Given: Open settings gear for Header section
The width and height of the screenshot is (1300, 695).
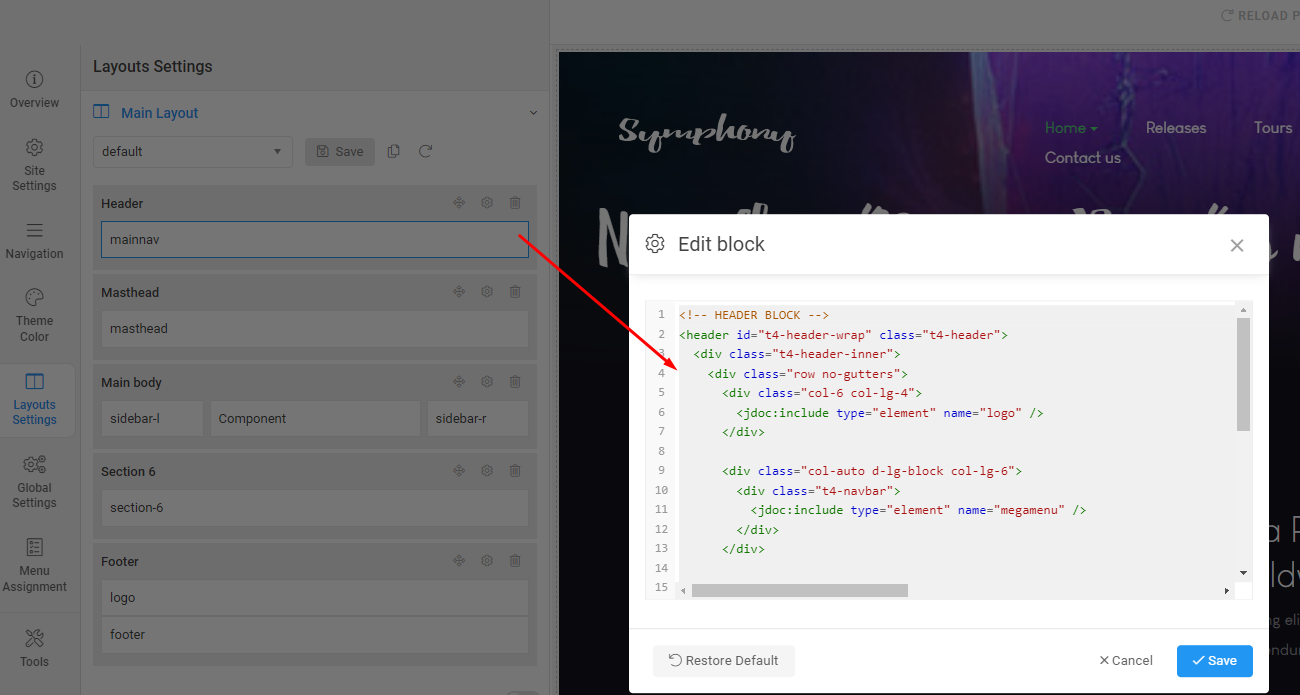Looking at the screenshot, I should click(x=487, y=203).
